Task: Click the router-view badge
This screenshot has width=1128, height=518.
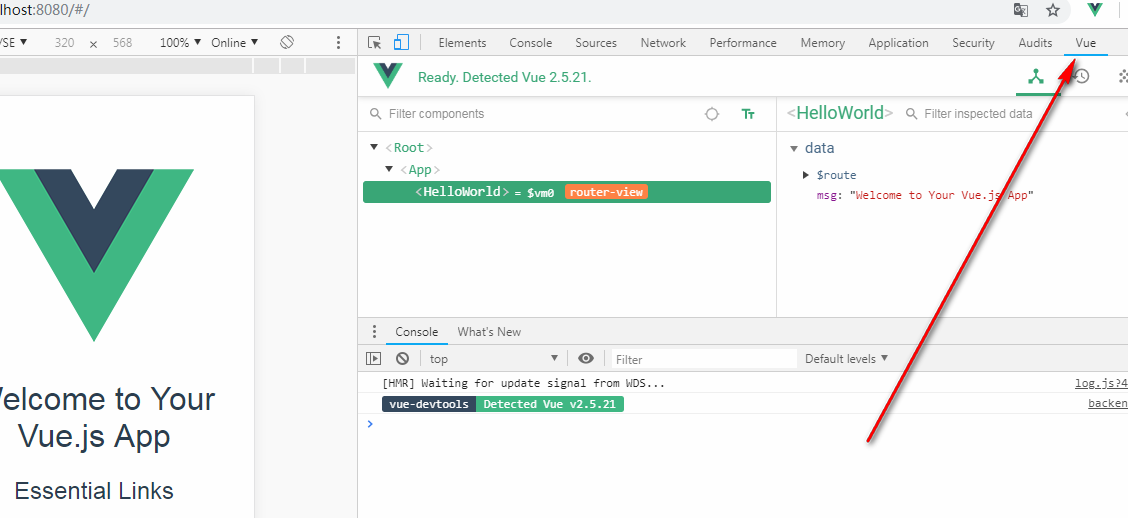Action: point(606,192)
